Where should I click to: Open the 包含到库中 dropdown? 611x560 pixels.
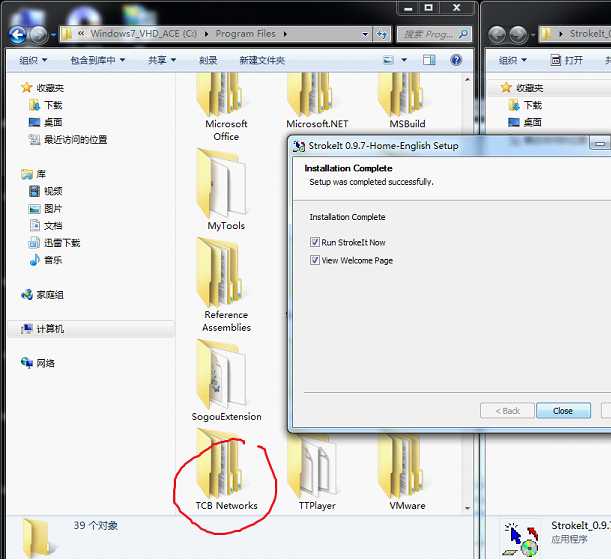coord(97,60)
